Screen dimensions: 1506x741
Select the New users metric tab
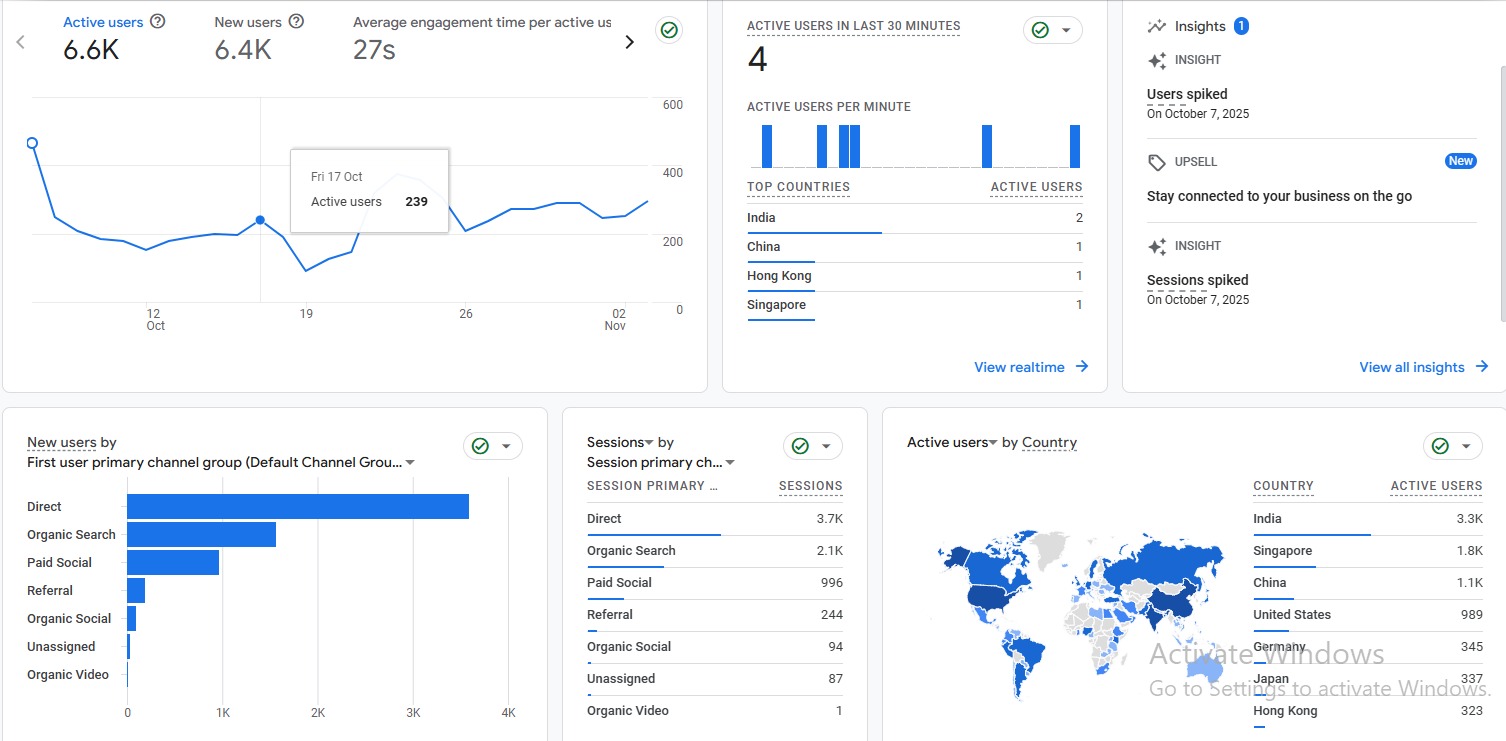[x=248, y=22]
